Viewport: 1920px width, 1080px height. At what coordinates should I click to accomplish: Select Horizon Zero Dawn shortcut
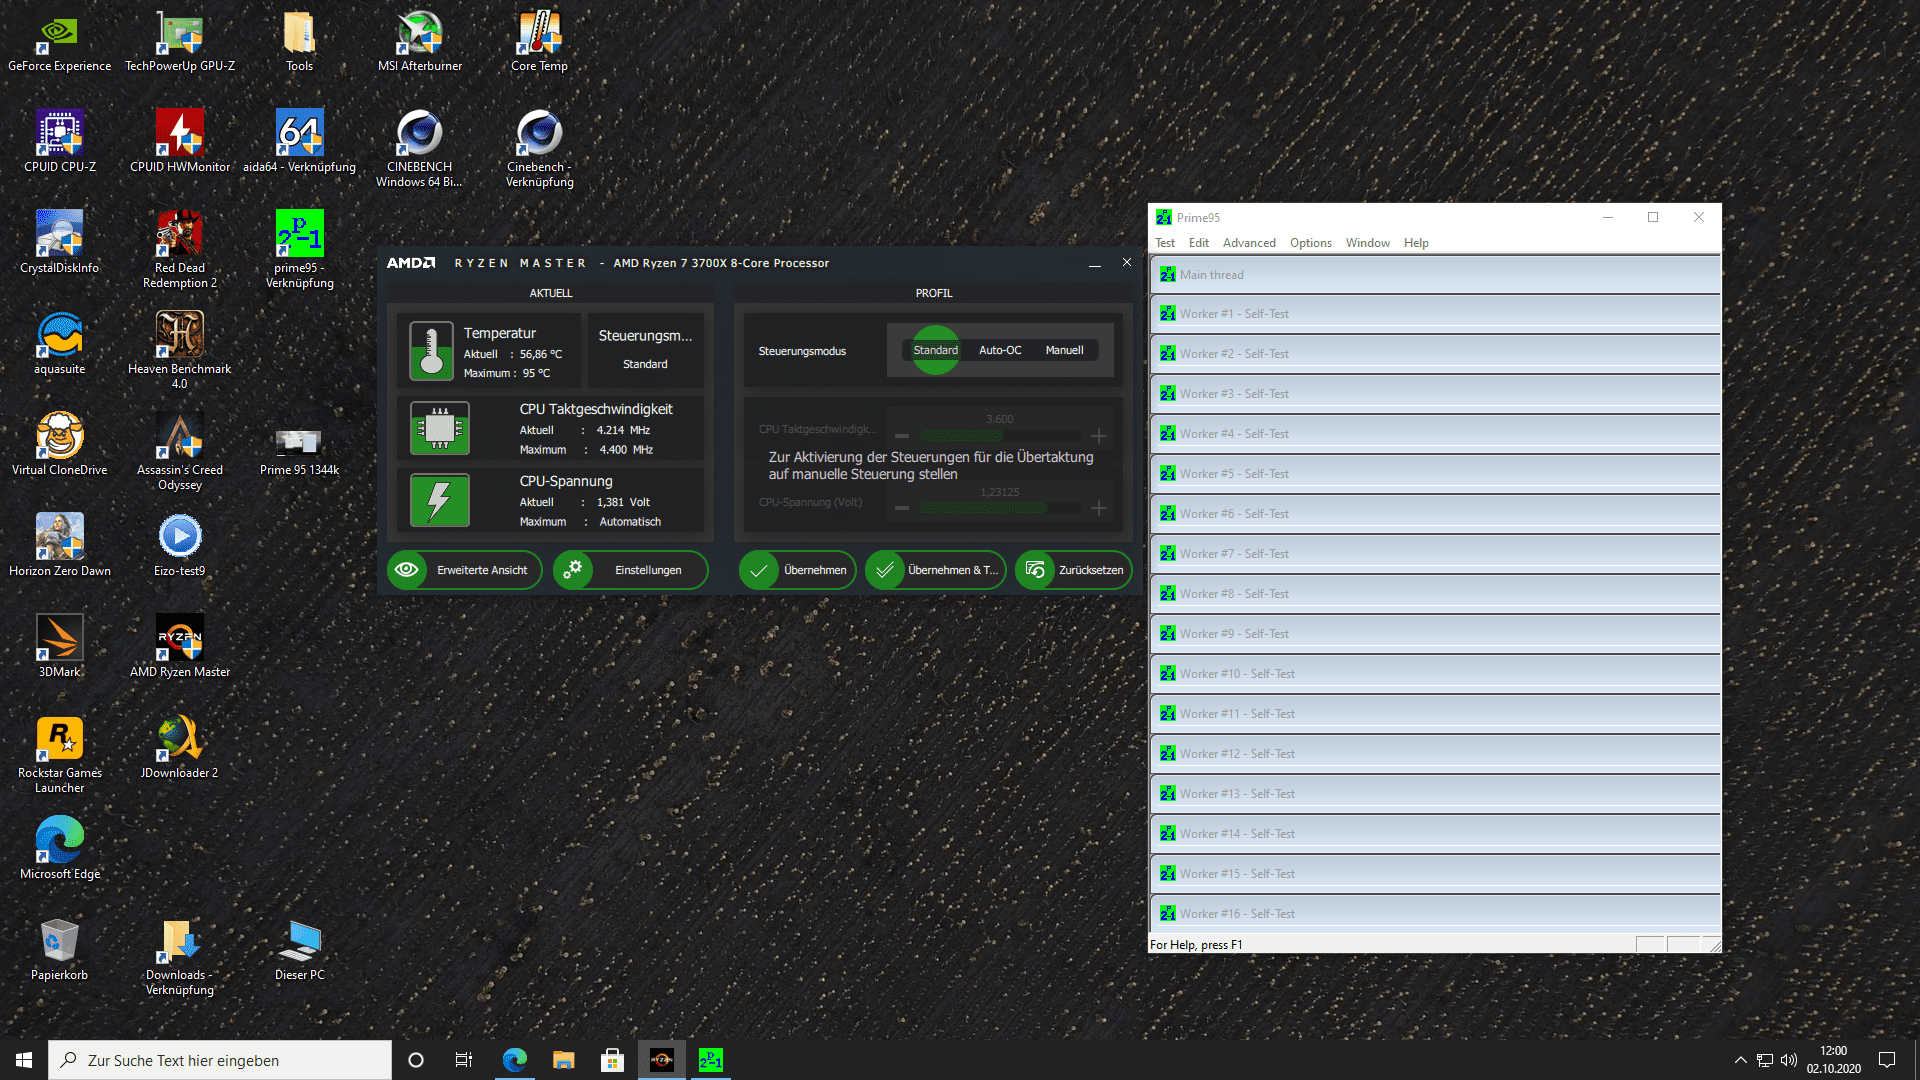pyautogui.click(x=60, y=546)
